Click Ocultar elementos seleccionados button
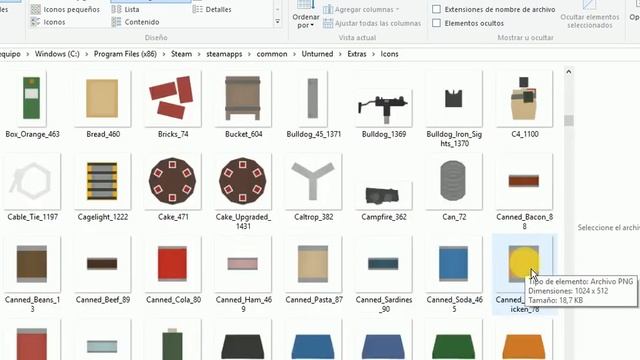The width and height of the screenshot is (640, 360). tap(589, 16)
